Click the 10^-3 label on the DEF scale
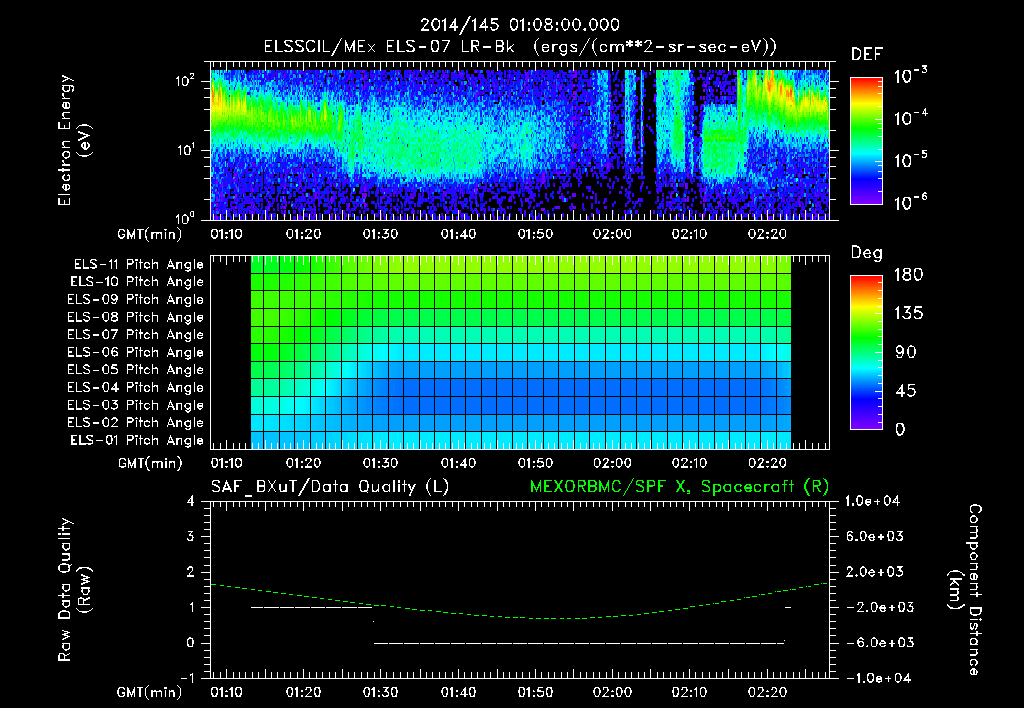1024x708 pixels. [910, 76]
